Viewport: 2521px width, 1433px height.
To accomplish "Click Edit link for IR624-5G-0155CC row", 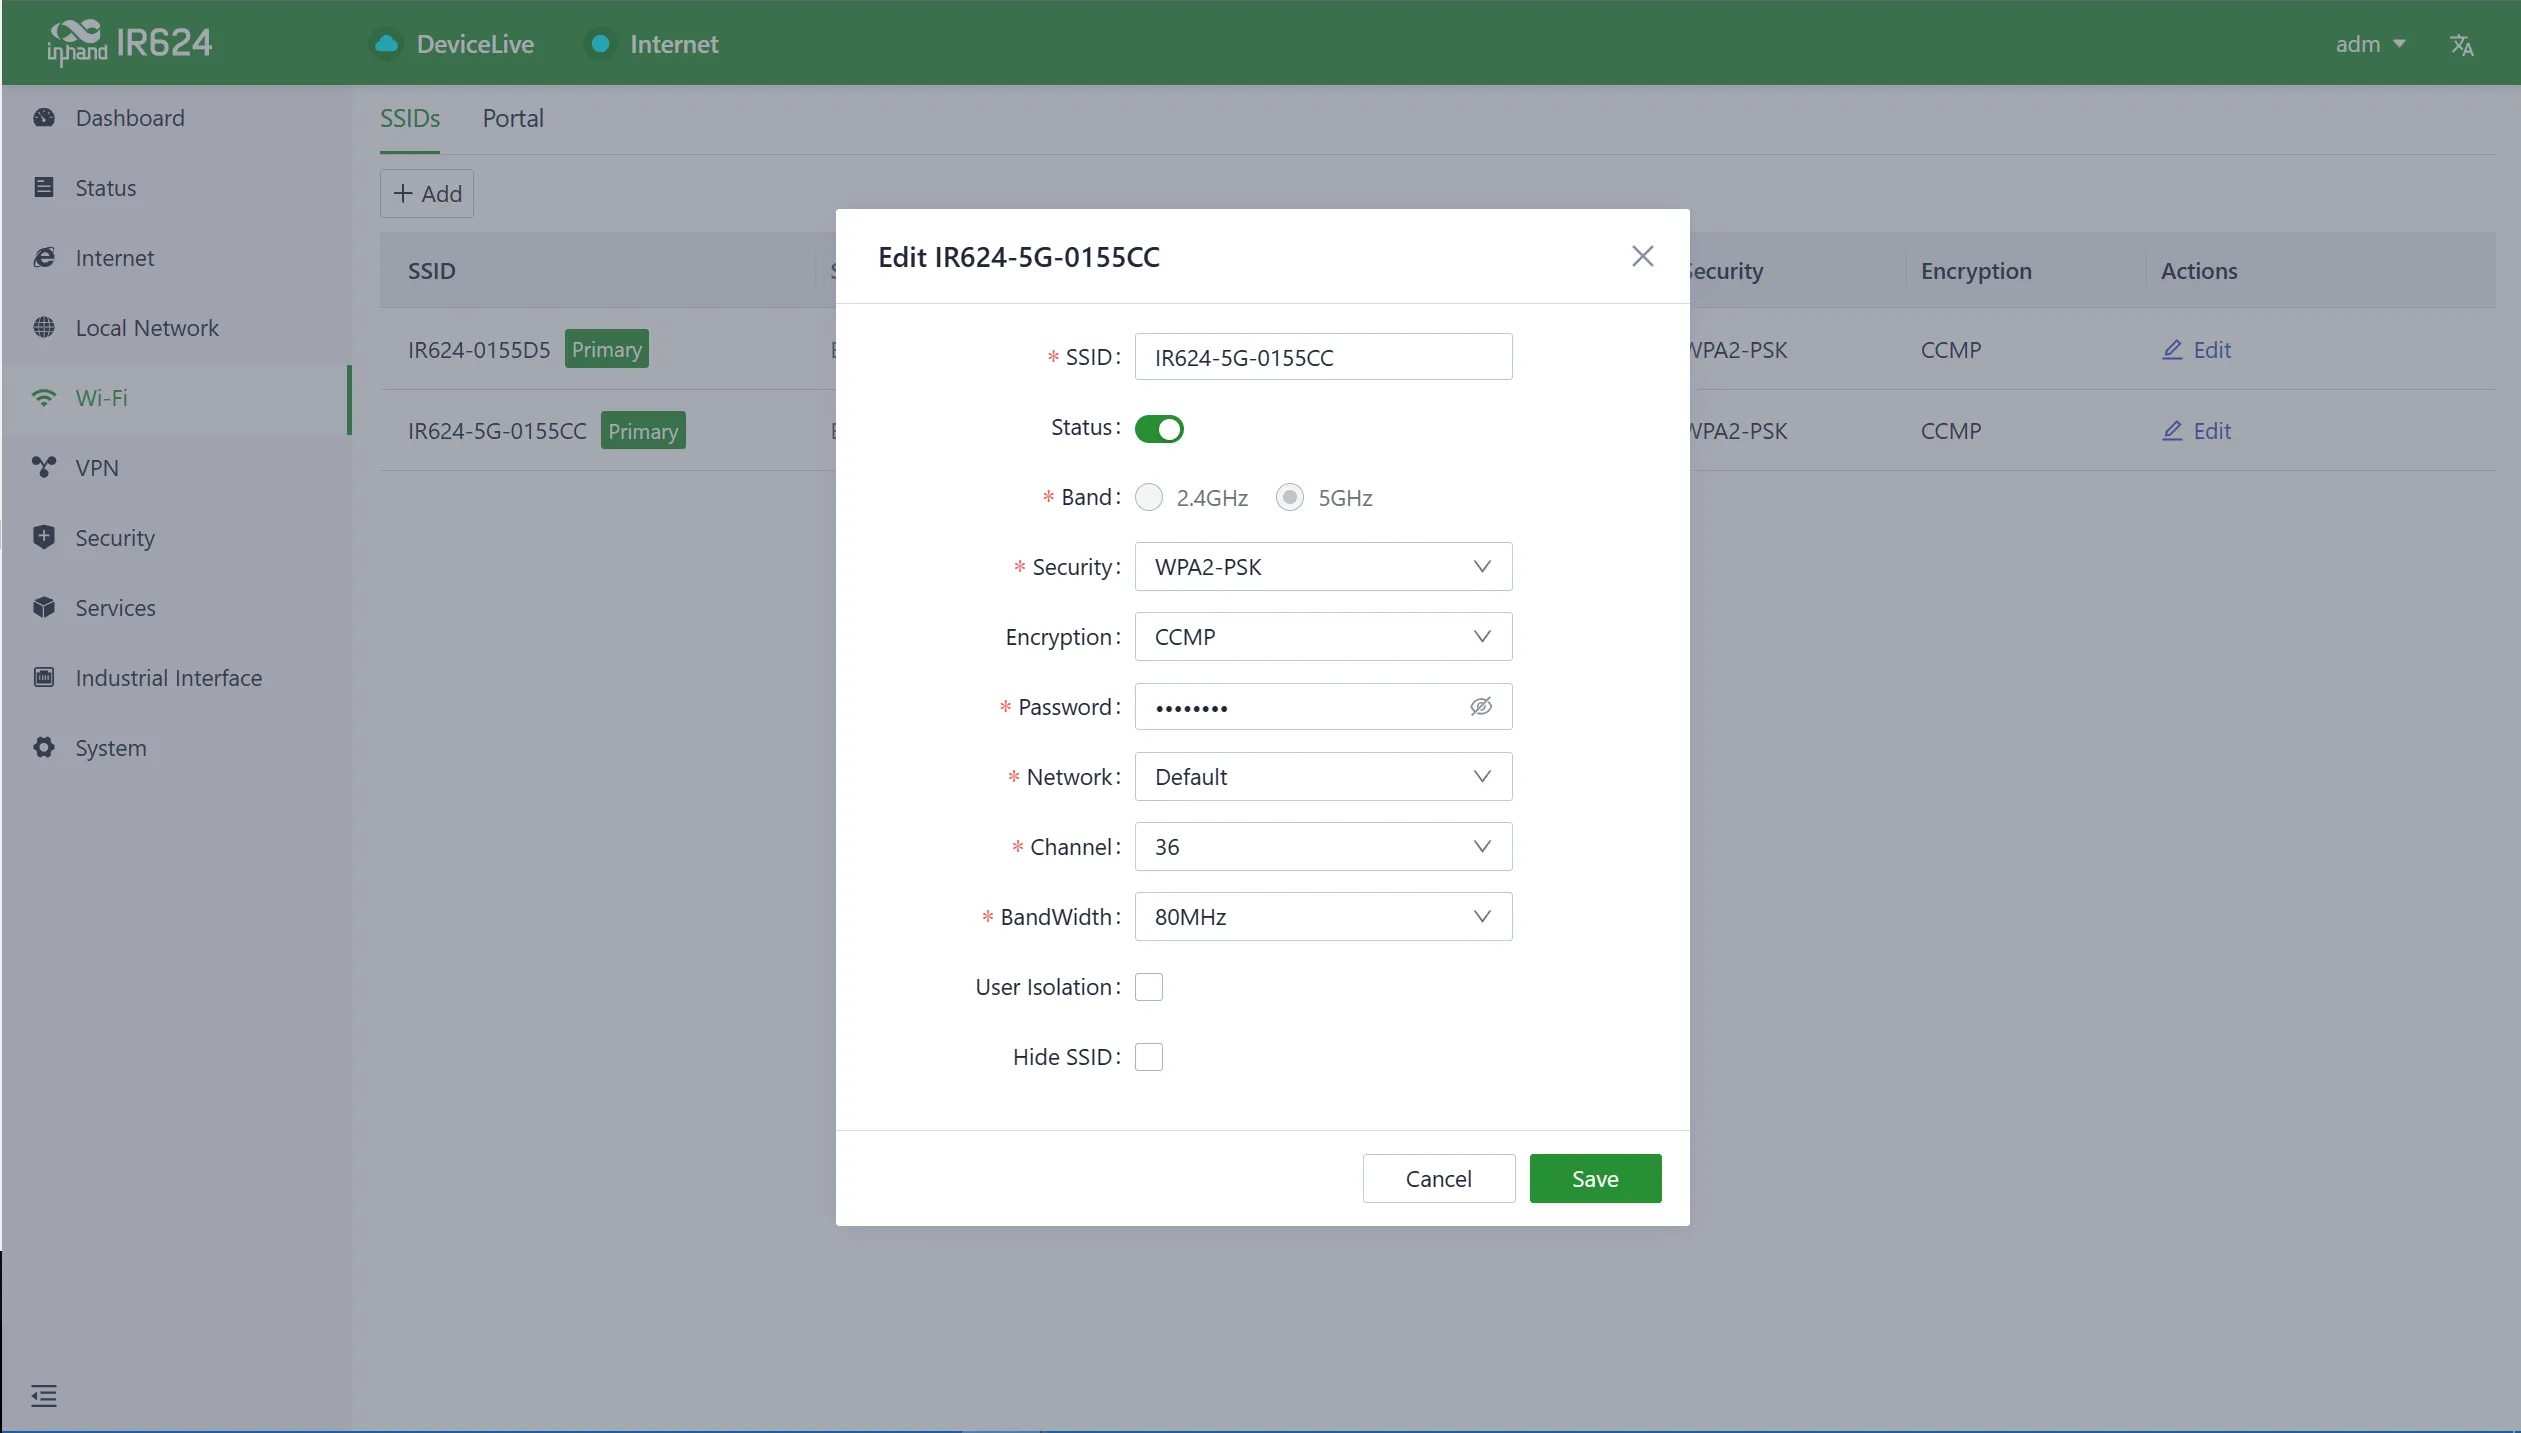I will click(2197, 431).
